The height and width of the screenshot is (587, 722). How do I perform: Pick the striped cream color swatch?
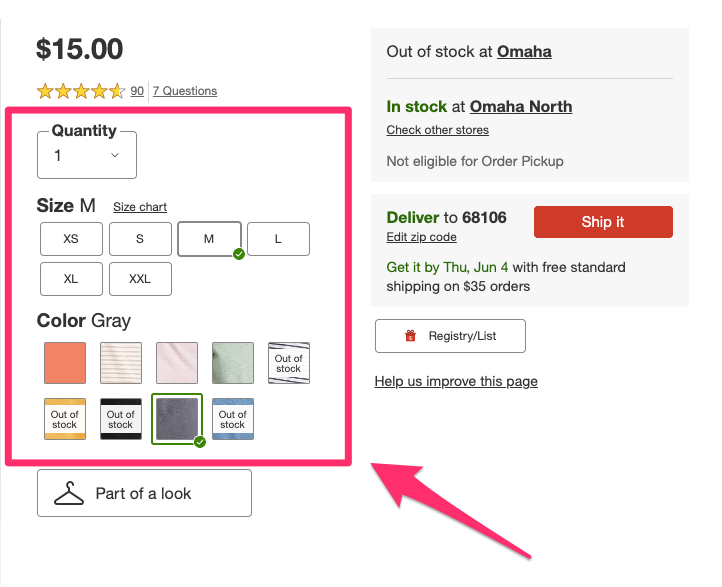(x=121, y=363)
